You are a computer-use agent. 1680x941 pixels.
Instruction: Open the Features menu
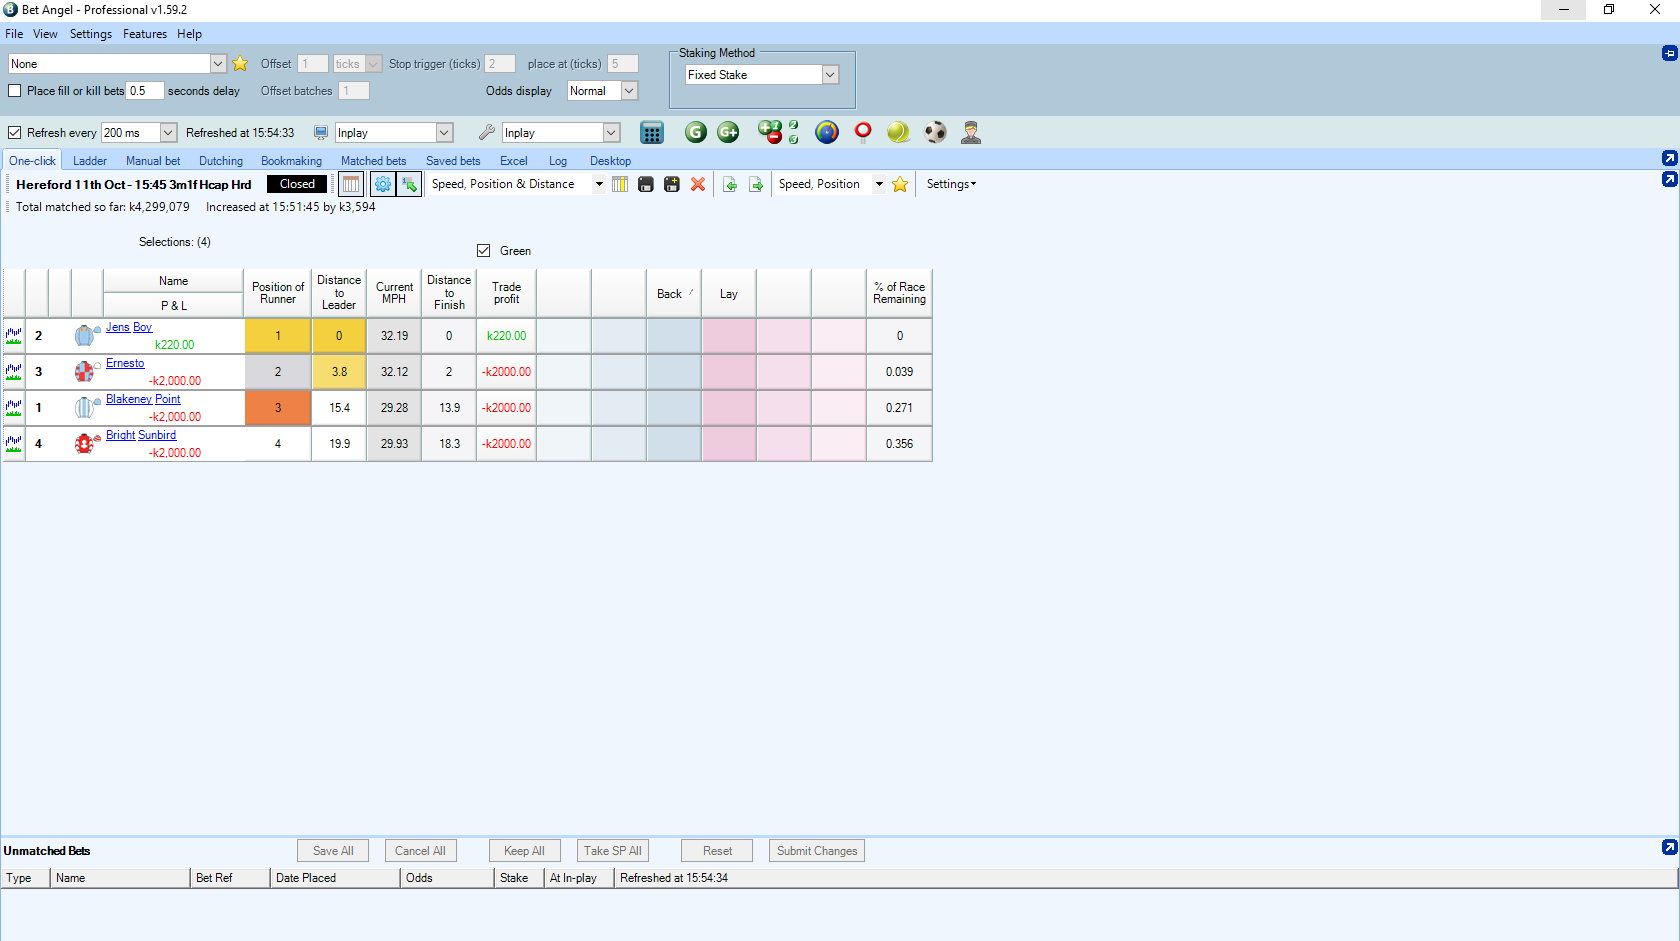pyautogui.click(x=145, y=34)
